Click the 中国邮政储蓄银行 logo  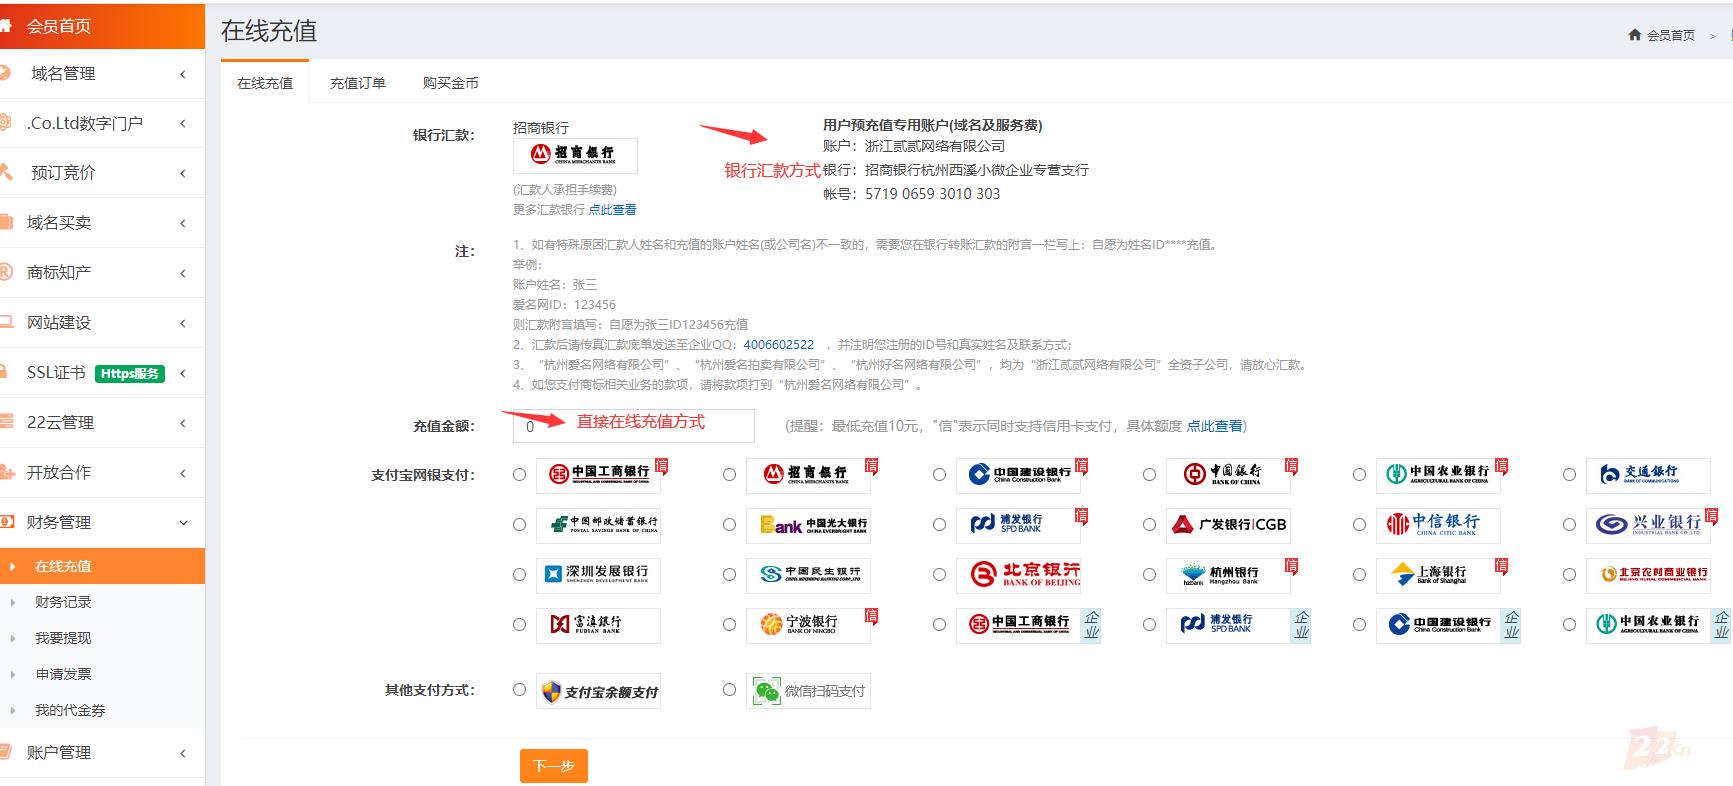pyautogui.click(x=598, y=525)
